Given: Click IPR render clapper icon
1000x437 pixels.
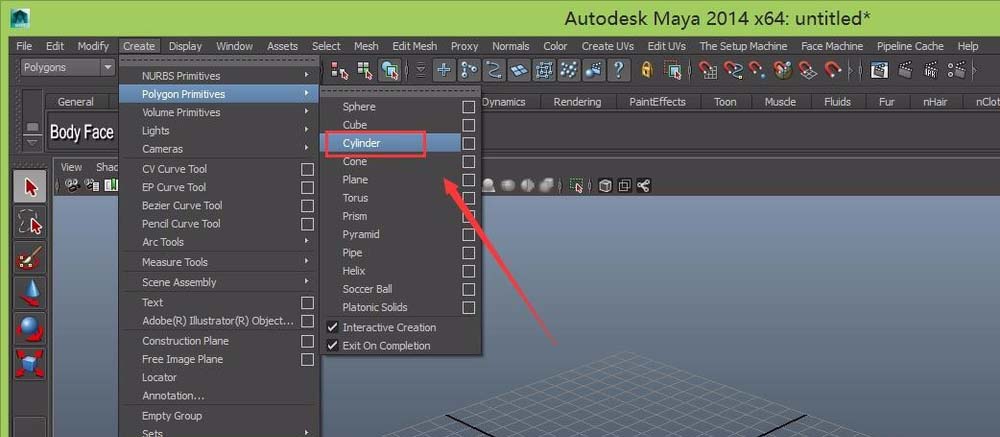Looking at the screenshot, I should click(x=930, y=70).
